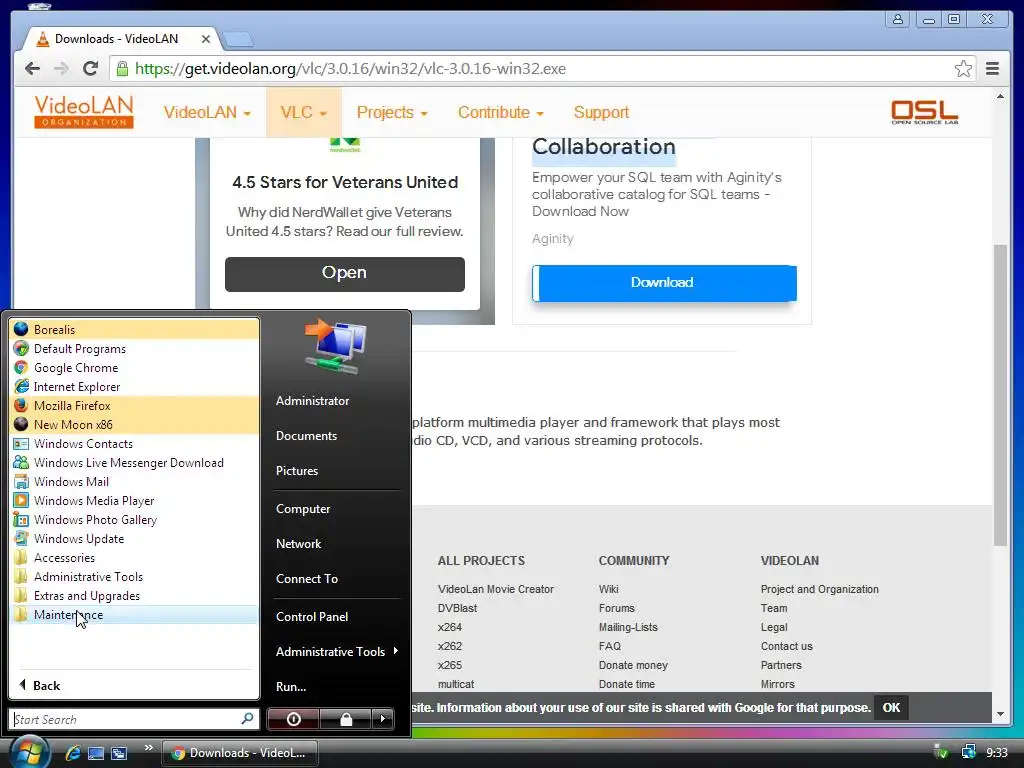The width and height of the screenshot is (1024, 768).
Task: Click the Start menu power button
Action: 293,719
